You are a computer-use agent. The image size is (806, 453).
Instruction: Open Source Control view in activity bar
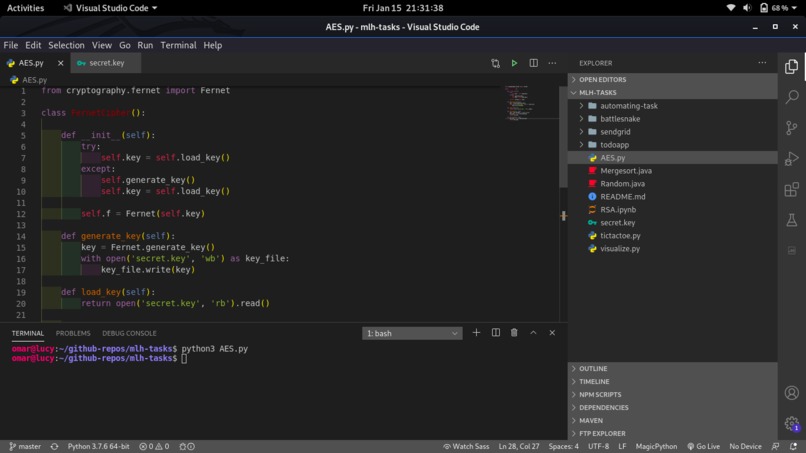(792, 128)
